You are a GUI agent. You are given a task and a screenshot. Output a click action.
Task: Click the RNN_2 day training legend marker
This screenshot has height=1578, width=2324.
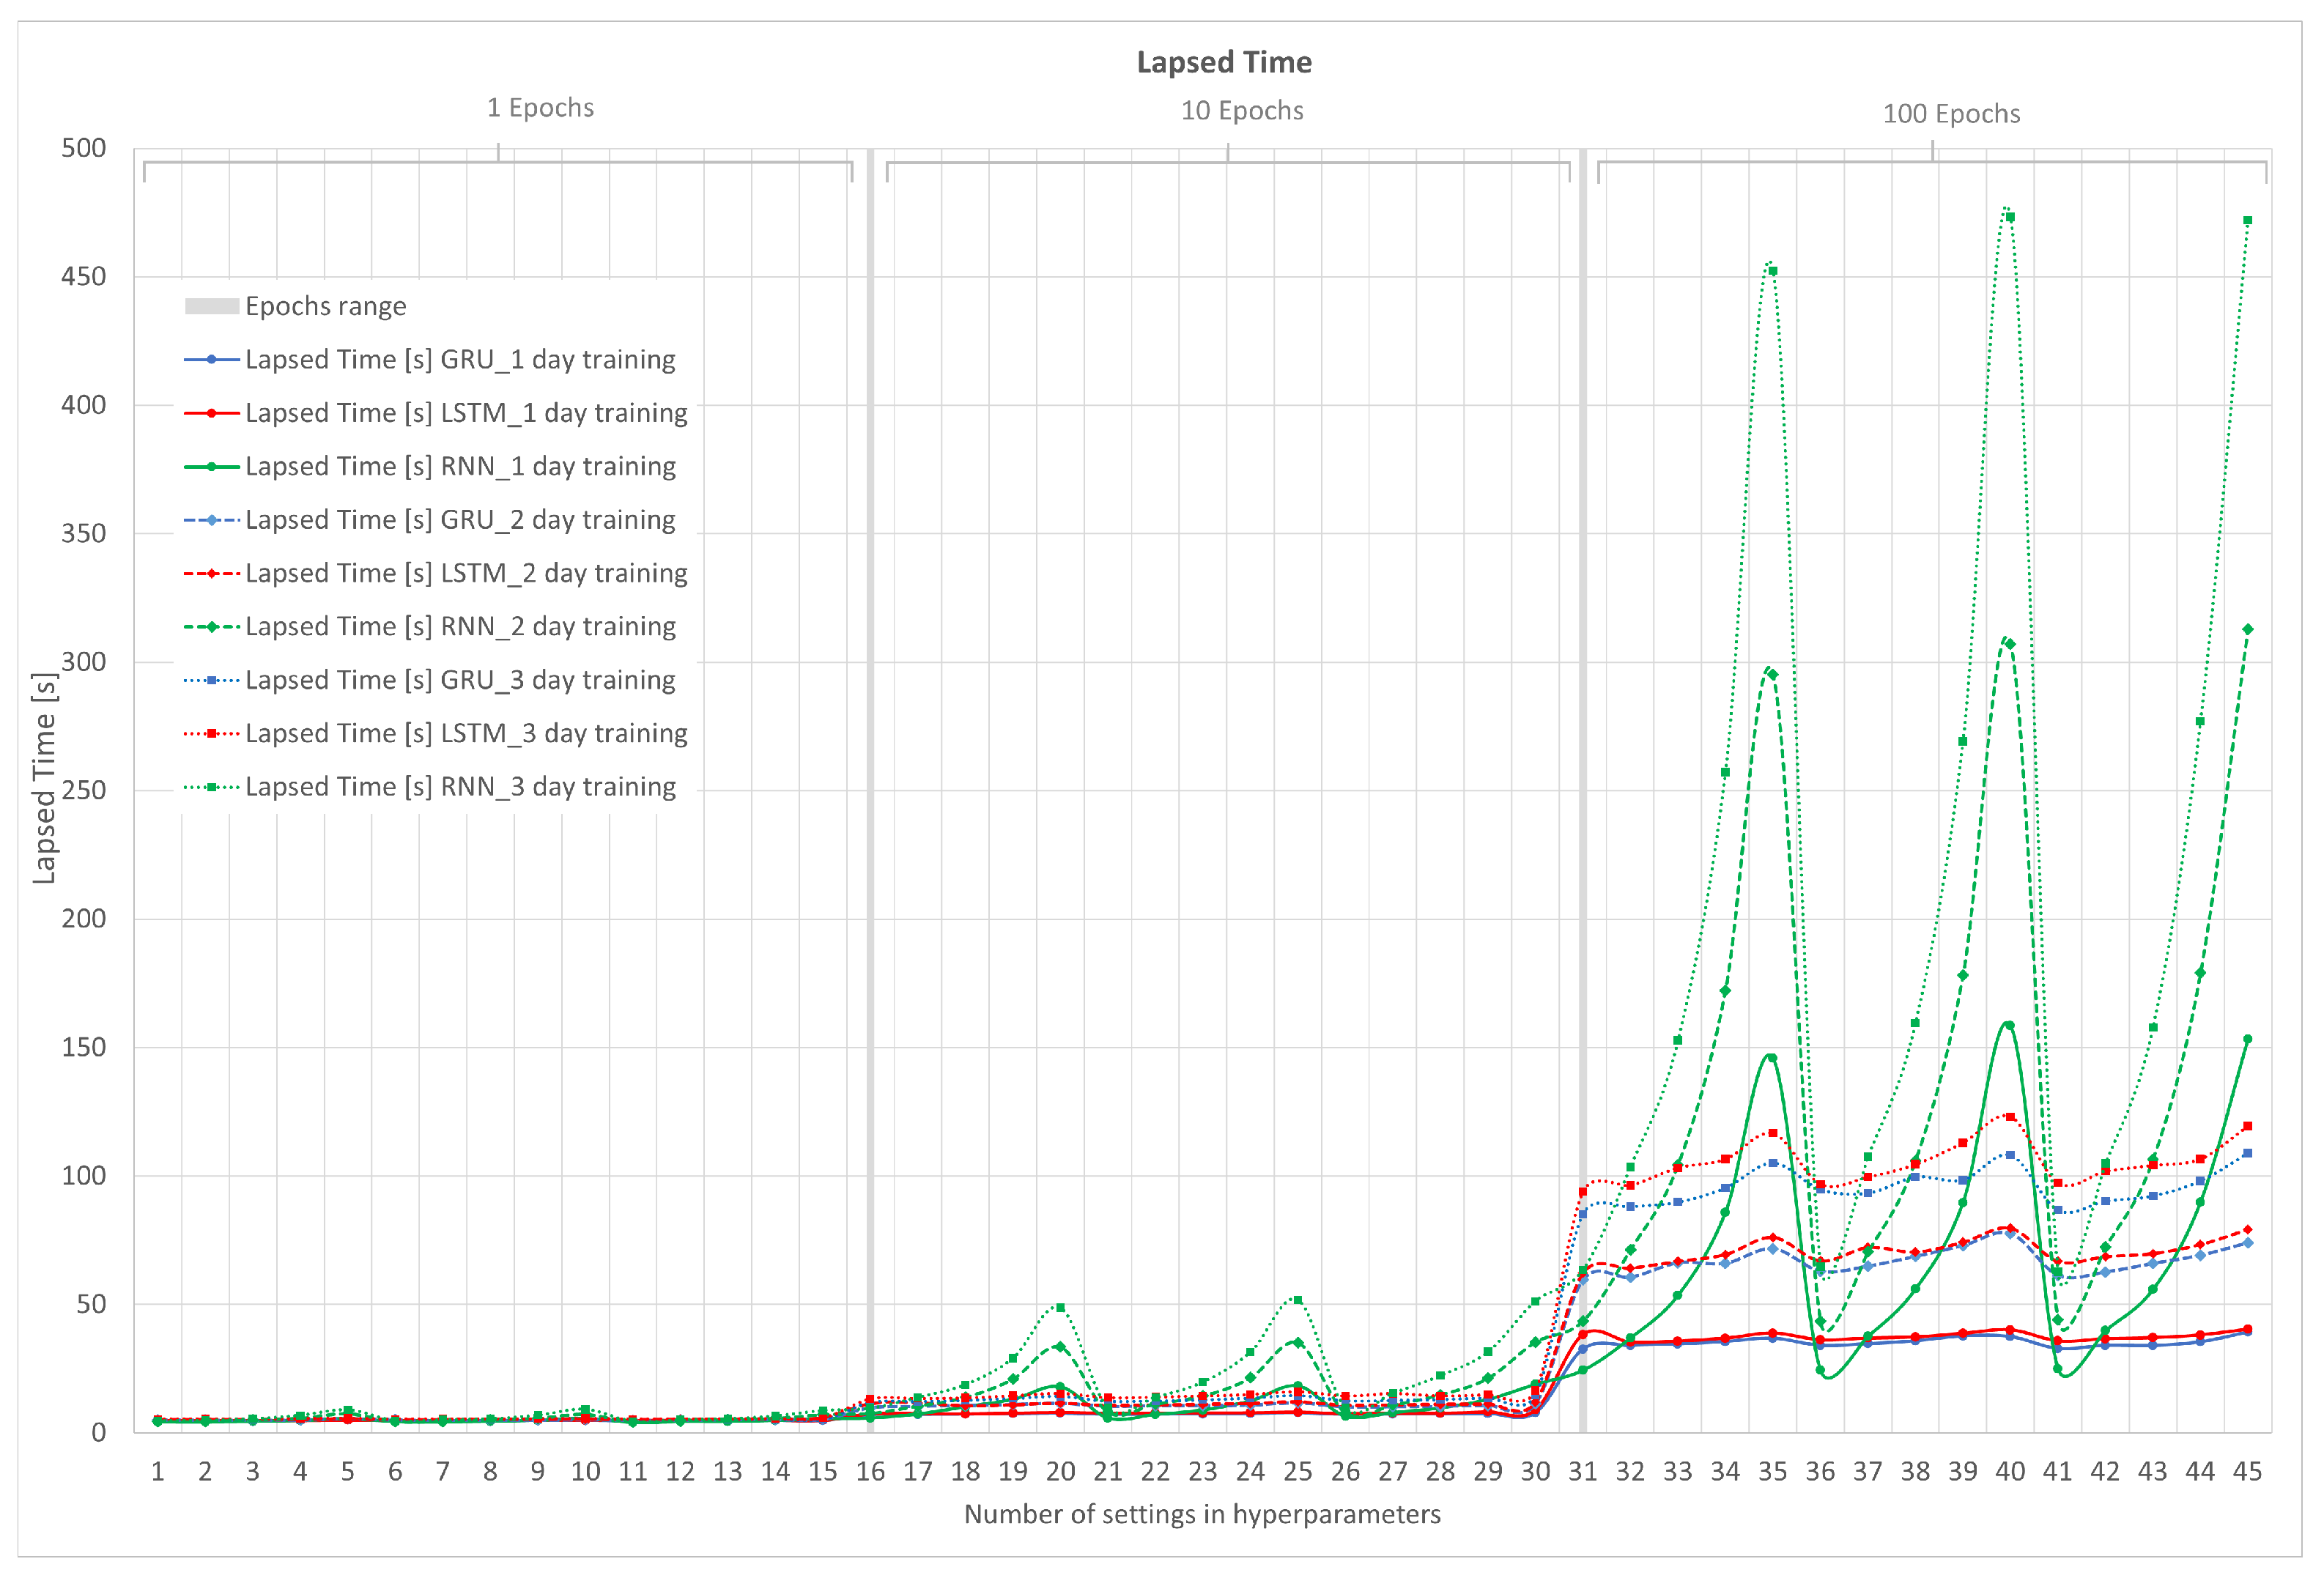[211, 627]
